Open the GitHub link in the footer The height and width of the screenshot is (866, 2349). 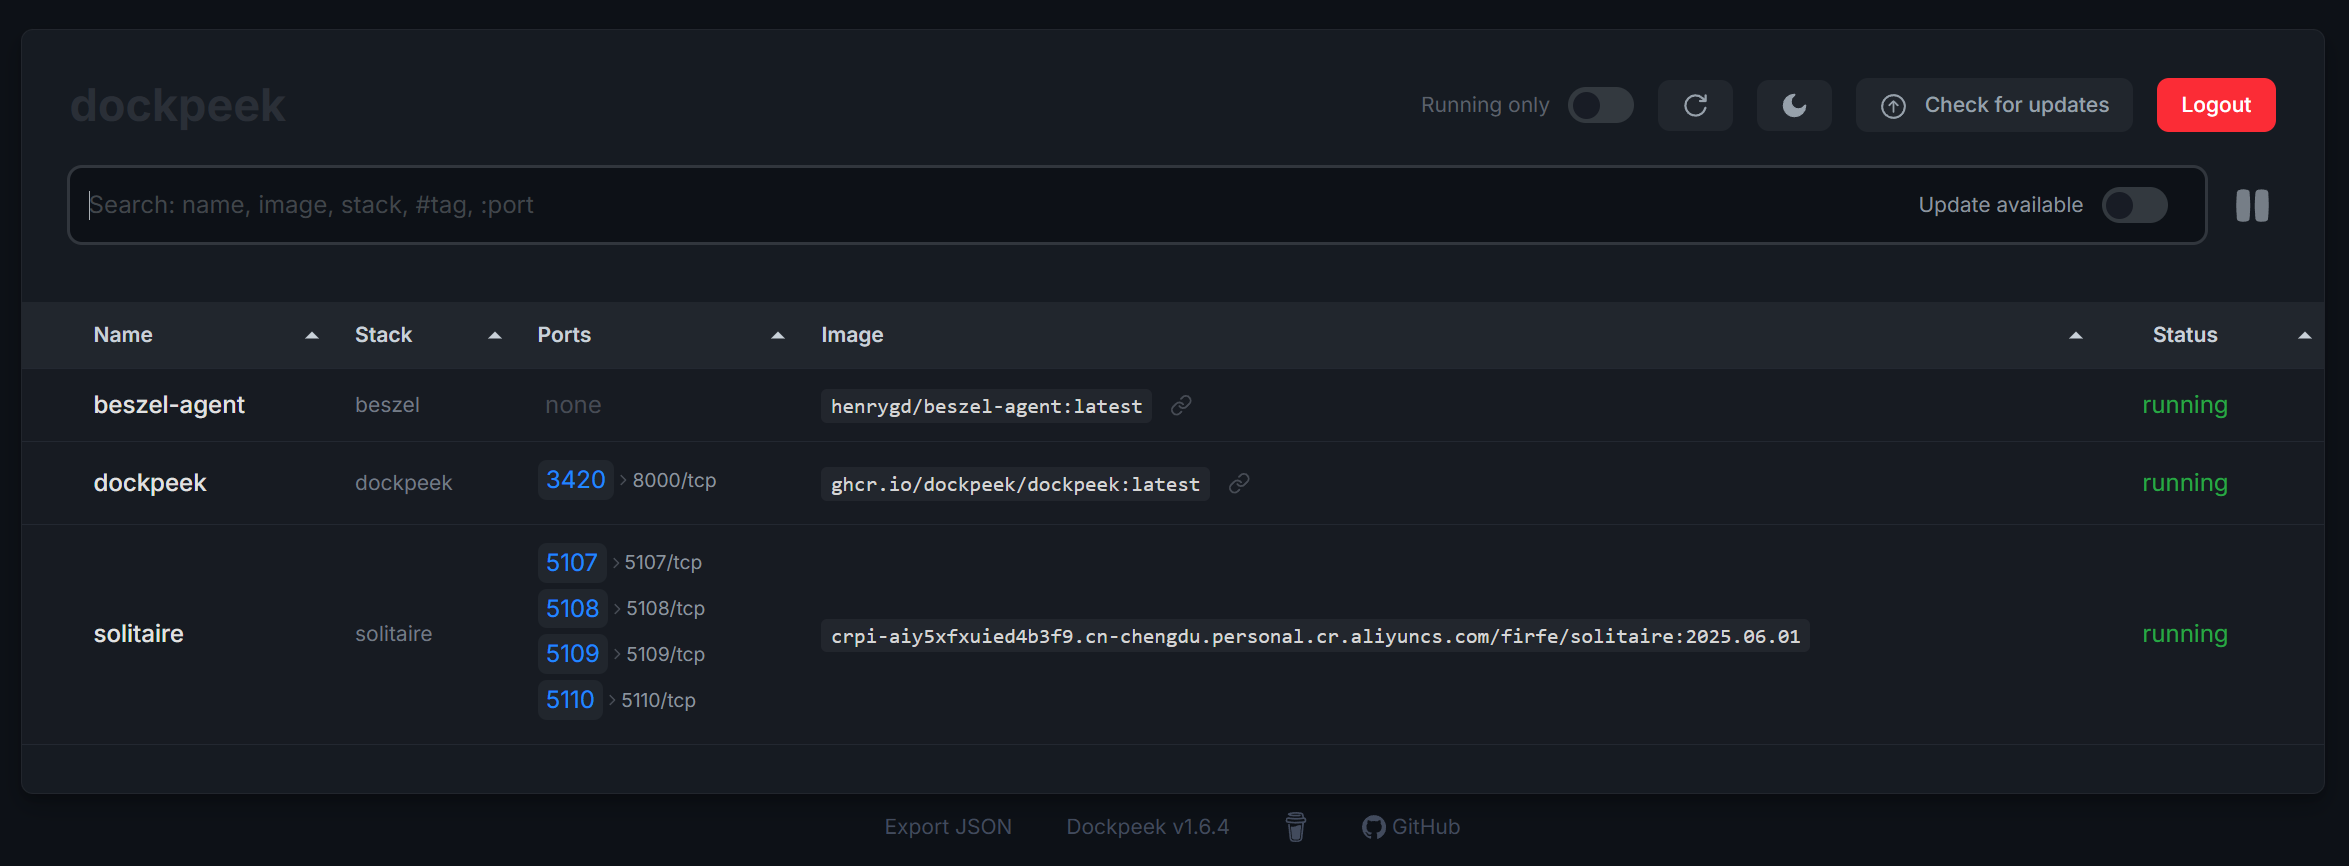click(x=1411, y=827)
